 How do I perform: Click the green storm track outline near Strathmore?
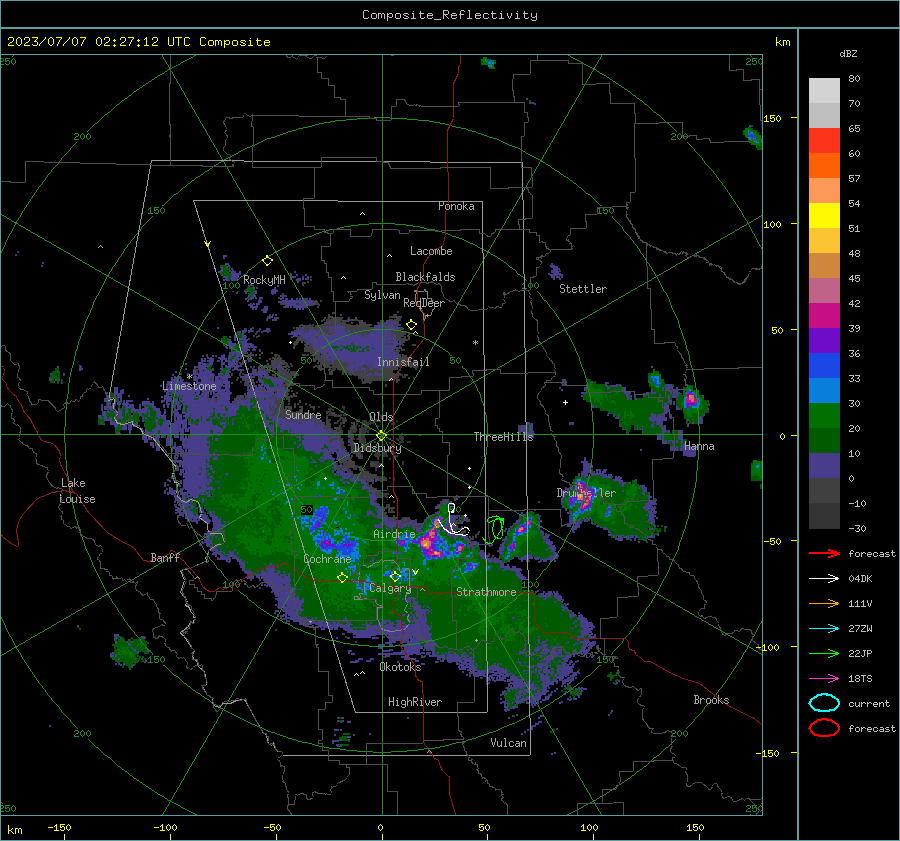pyautogui.click(x=494, y=529)
